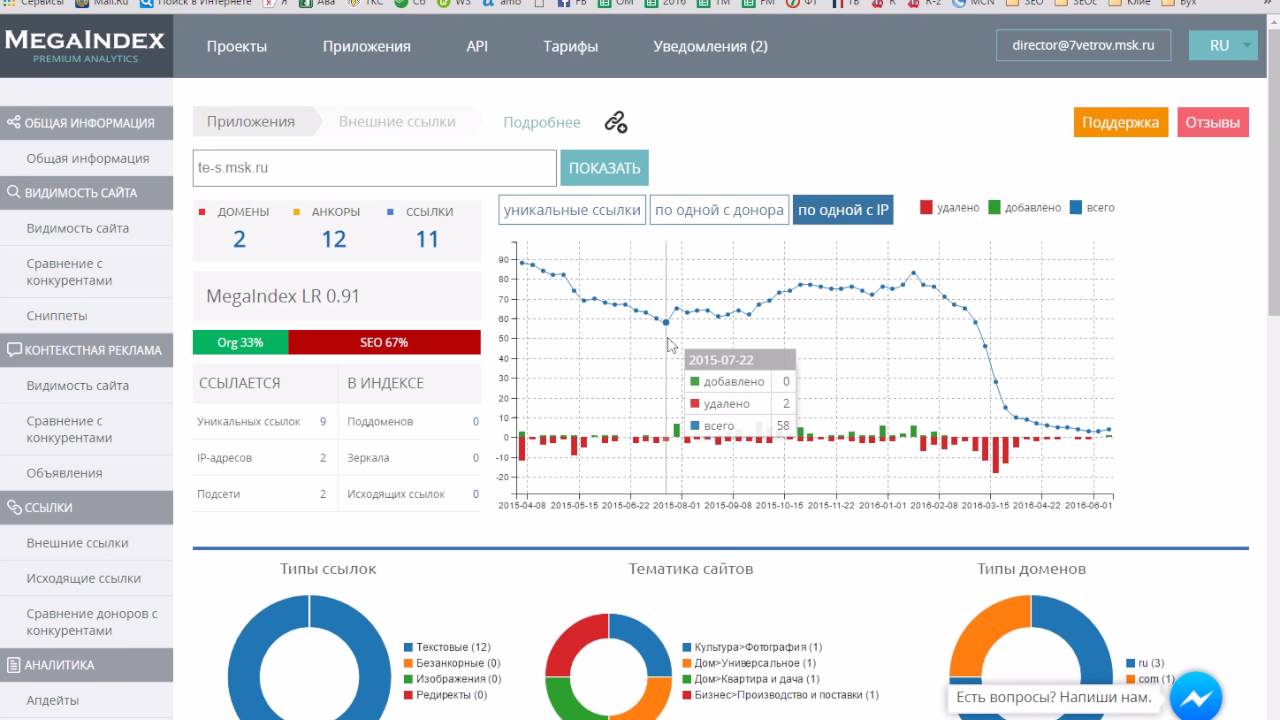Toggle Безанкорные (0) legend entry
1280x720 pixels.
point(452,663)
